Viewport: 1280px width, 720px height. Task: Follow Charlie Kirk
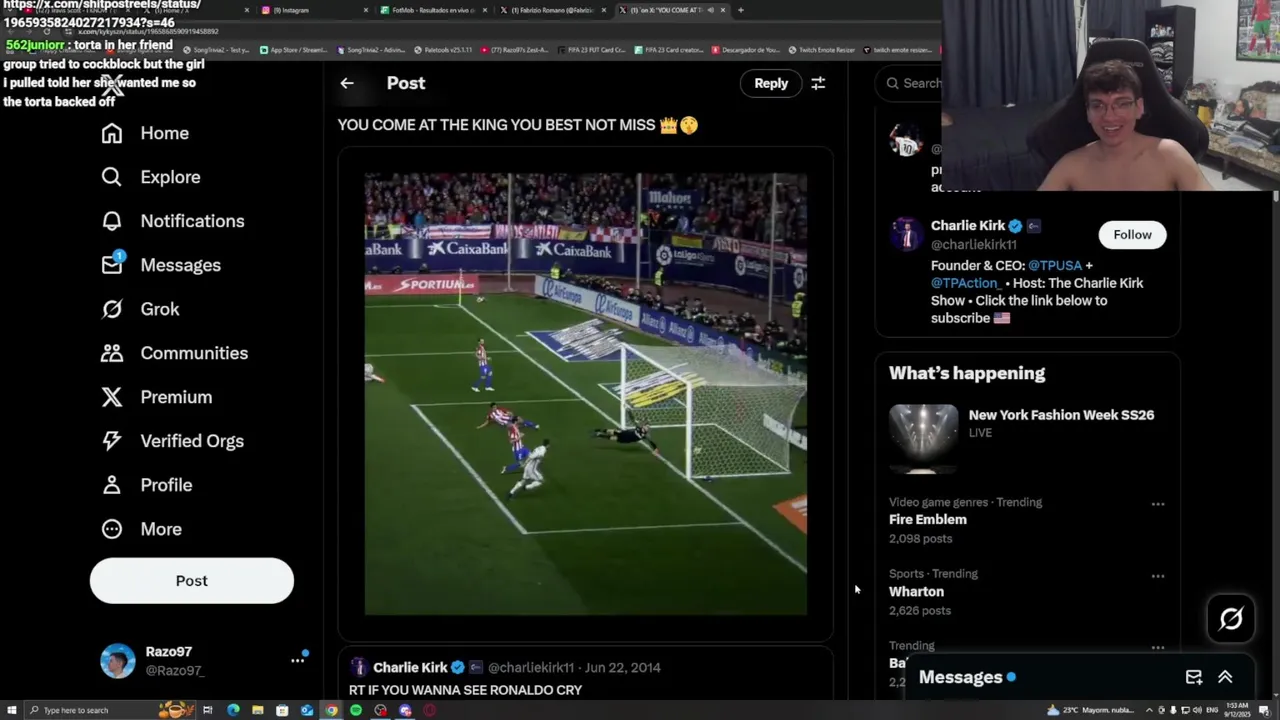[x=1132, y=234]
